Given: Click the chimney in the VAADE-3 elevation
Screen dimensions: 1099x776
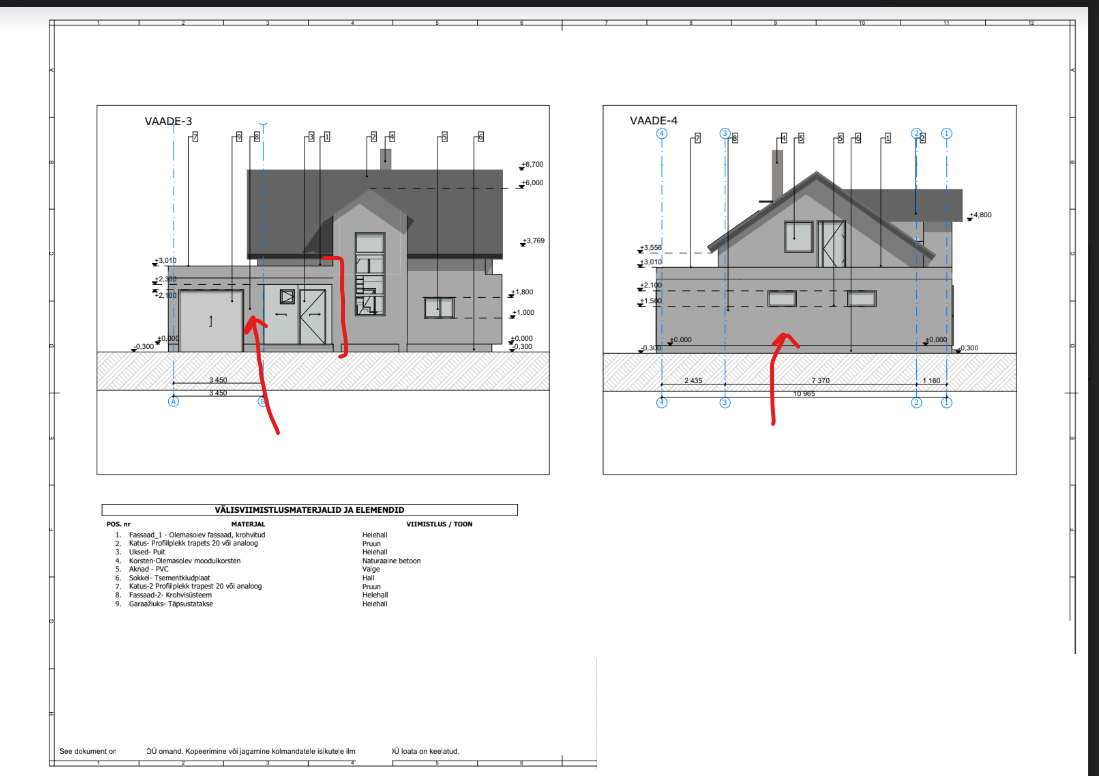Looking at the screenshot, I should [x=385, y=159].
